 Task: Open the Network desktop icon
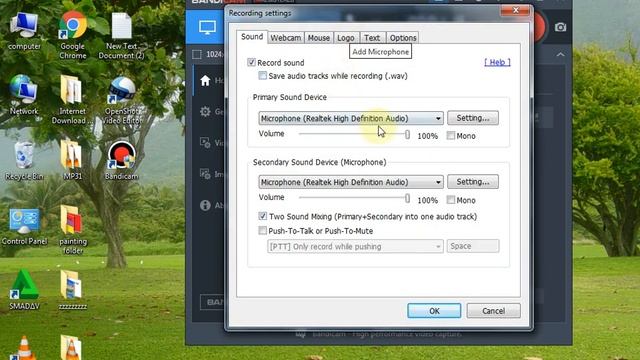(x=24, y=95)
